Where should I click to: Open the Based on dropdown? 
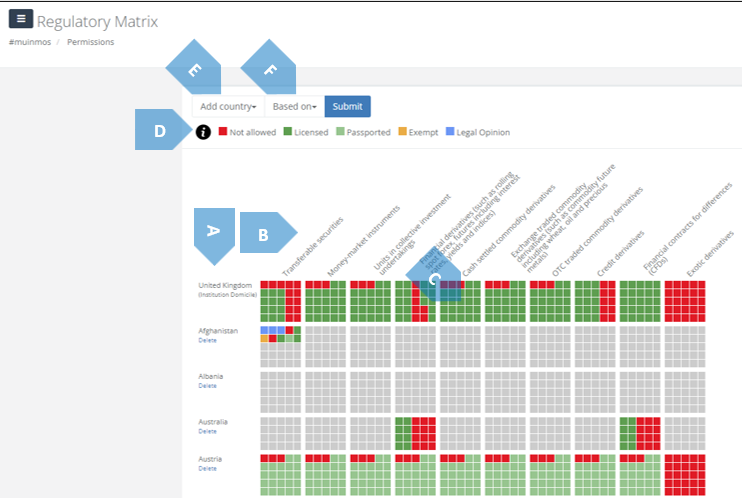(294, 107)
